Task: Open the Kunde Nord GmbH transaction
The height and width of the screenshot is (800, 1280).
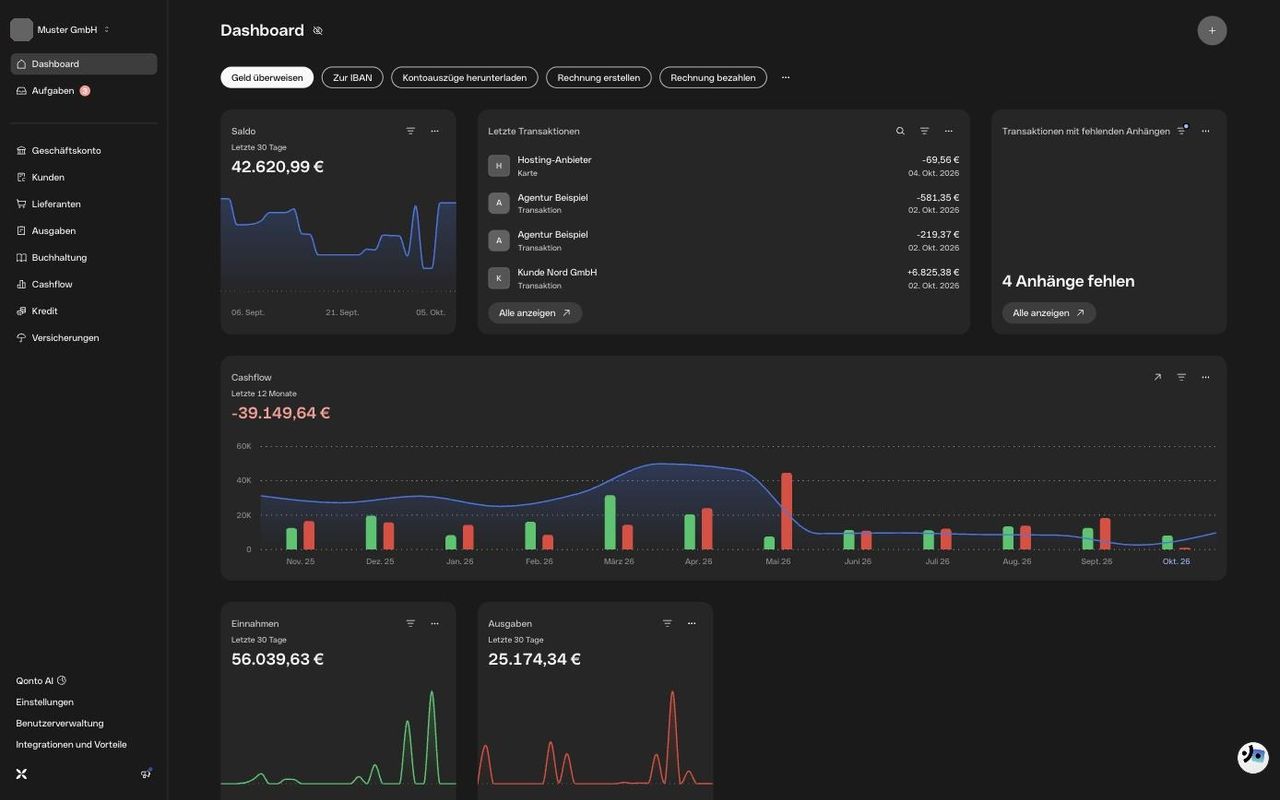Action: 724,278
